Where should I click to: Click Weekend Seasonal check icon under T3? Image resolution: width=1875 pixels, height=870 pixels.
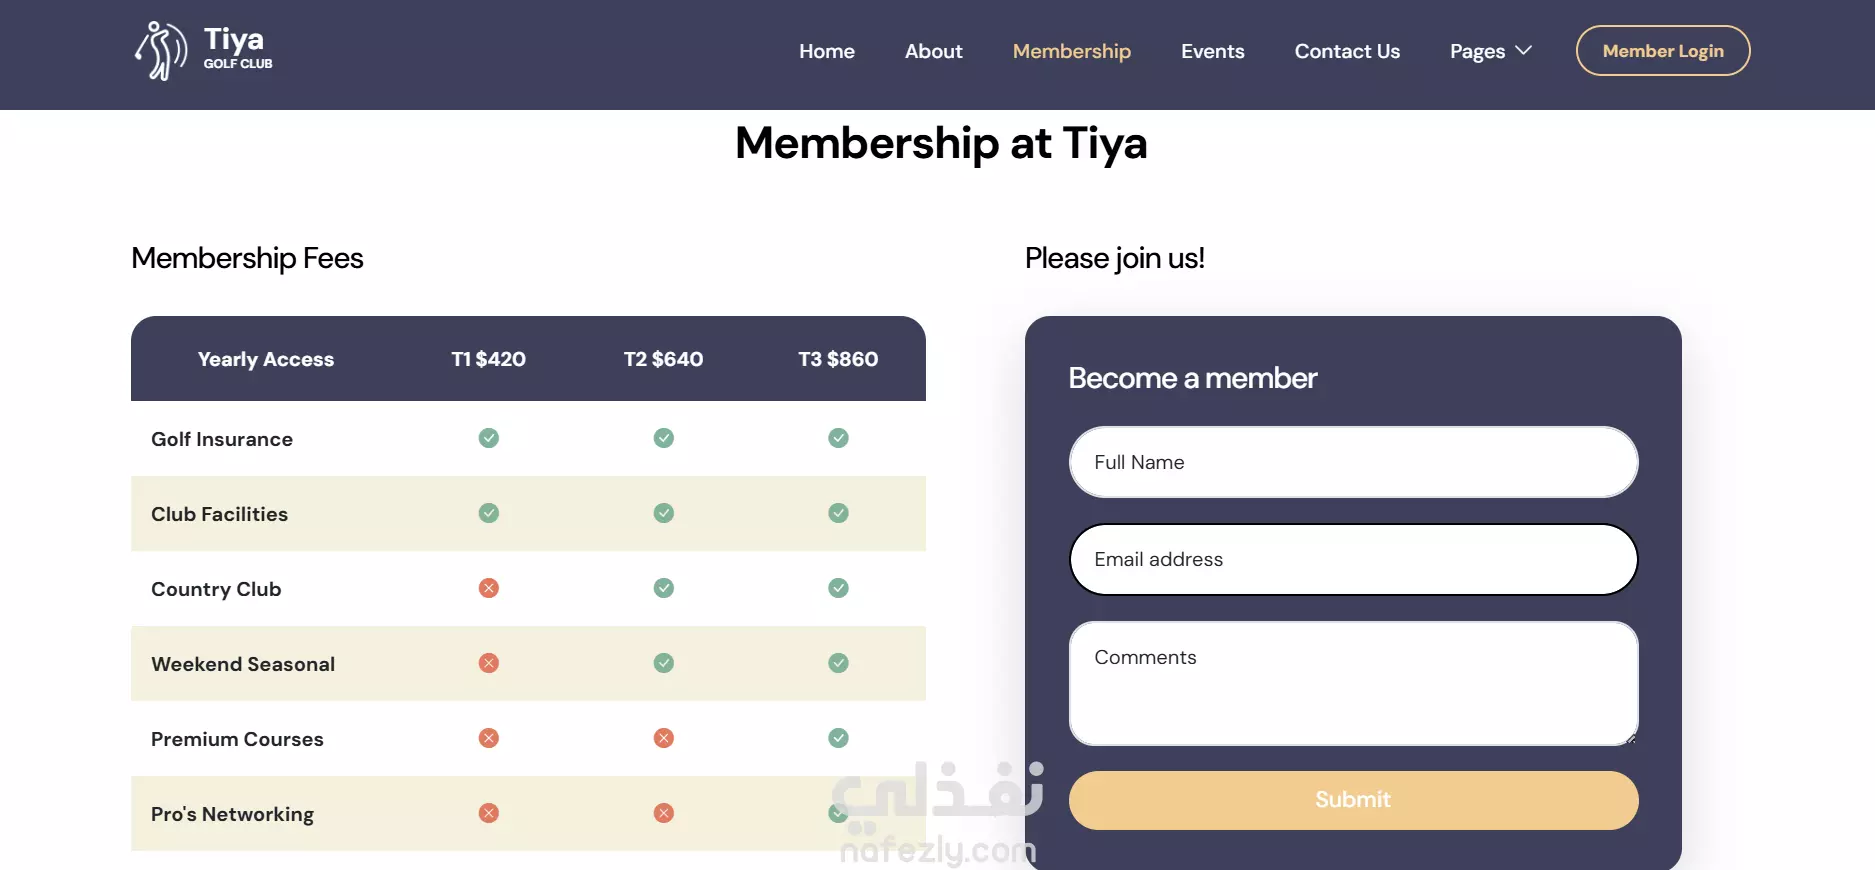(x=838, y=663)
